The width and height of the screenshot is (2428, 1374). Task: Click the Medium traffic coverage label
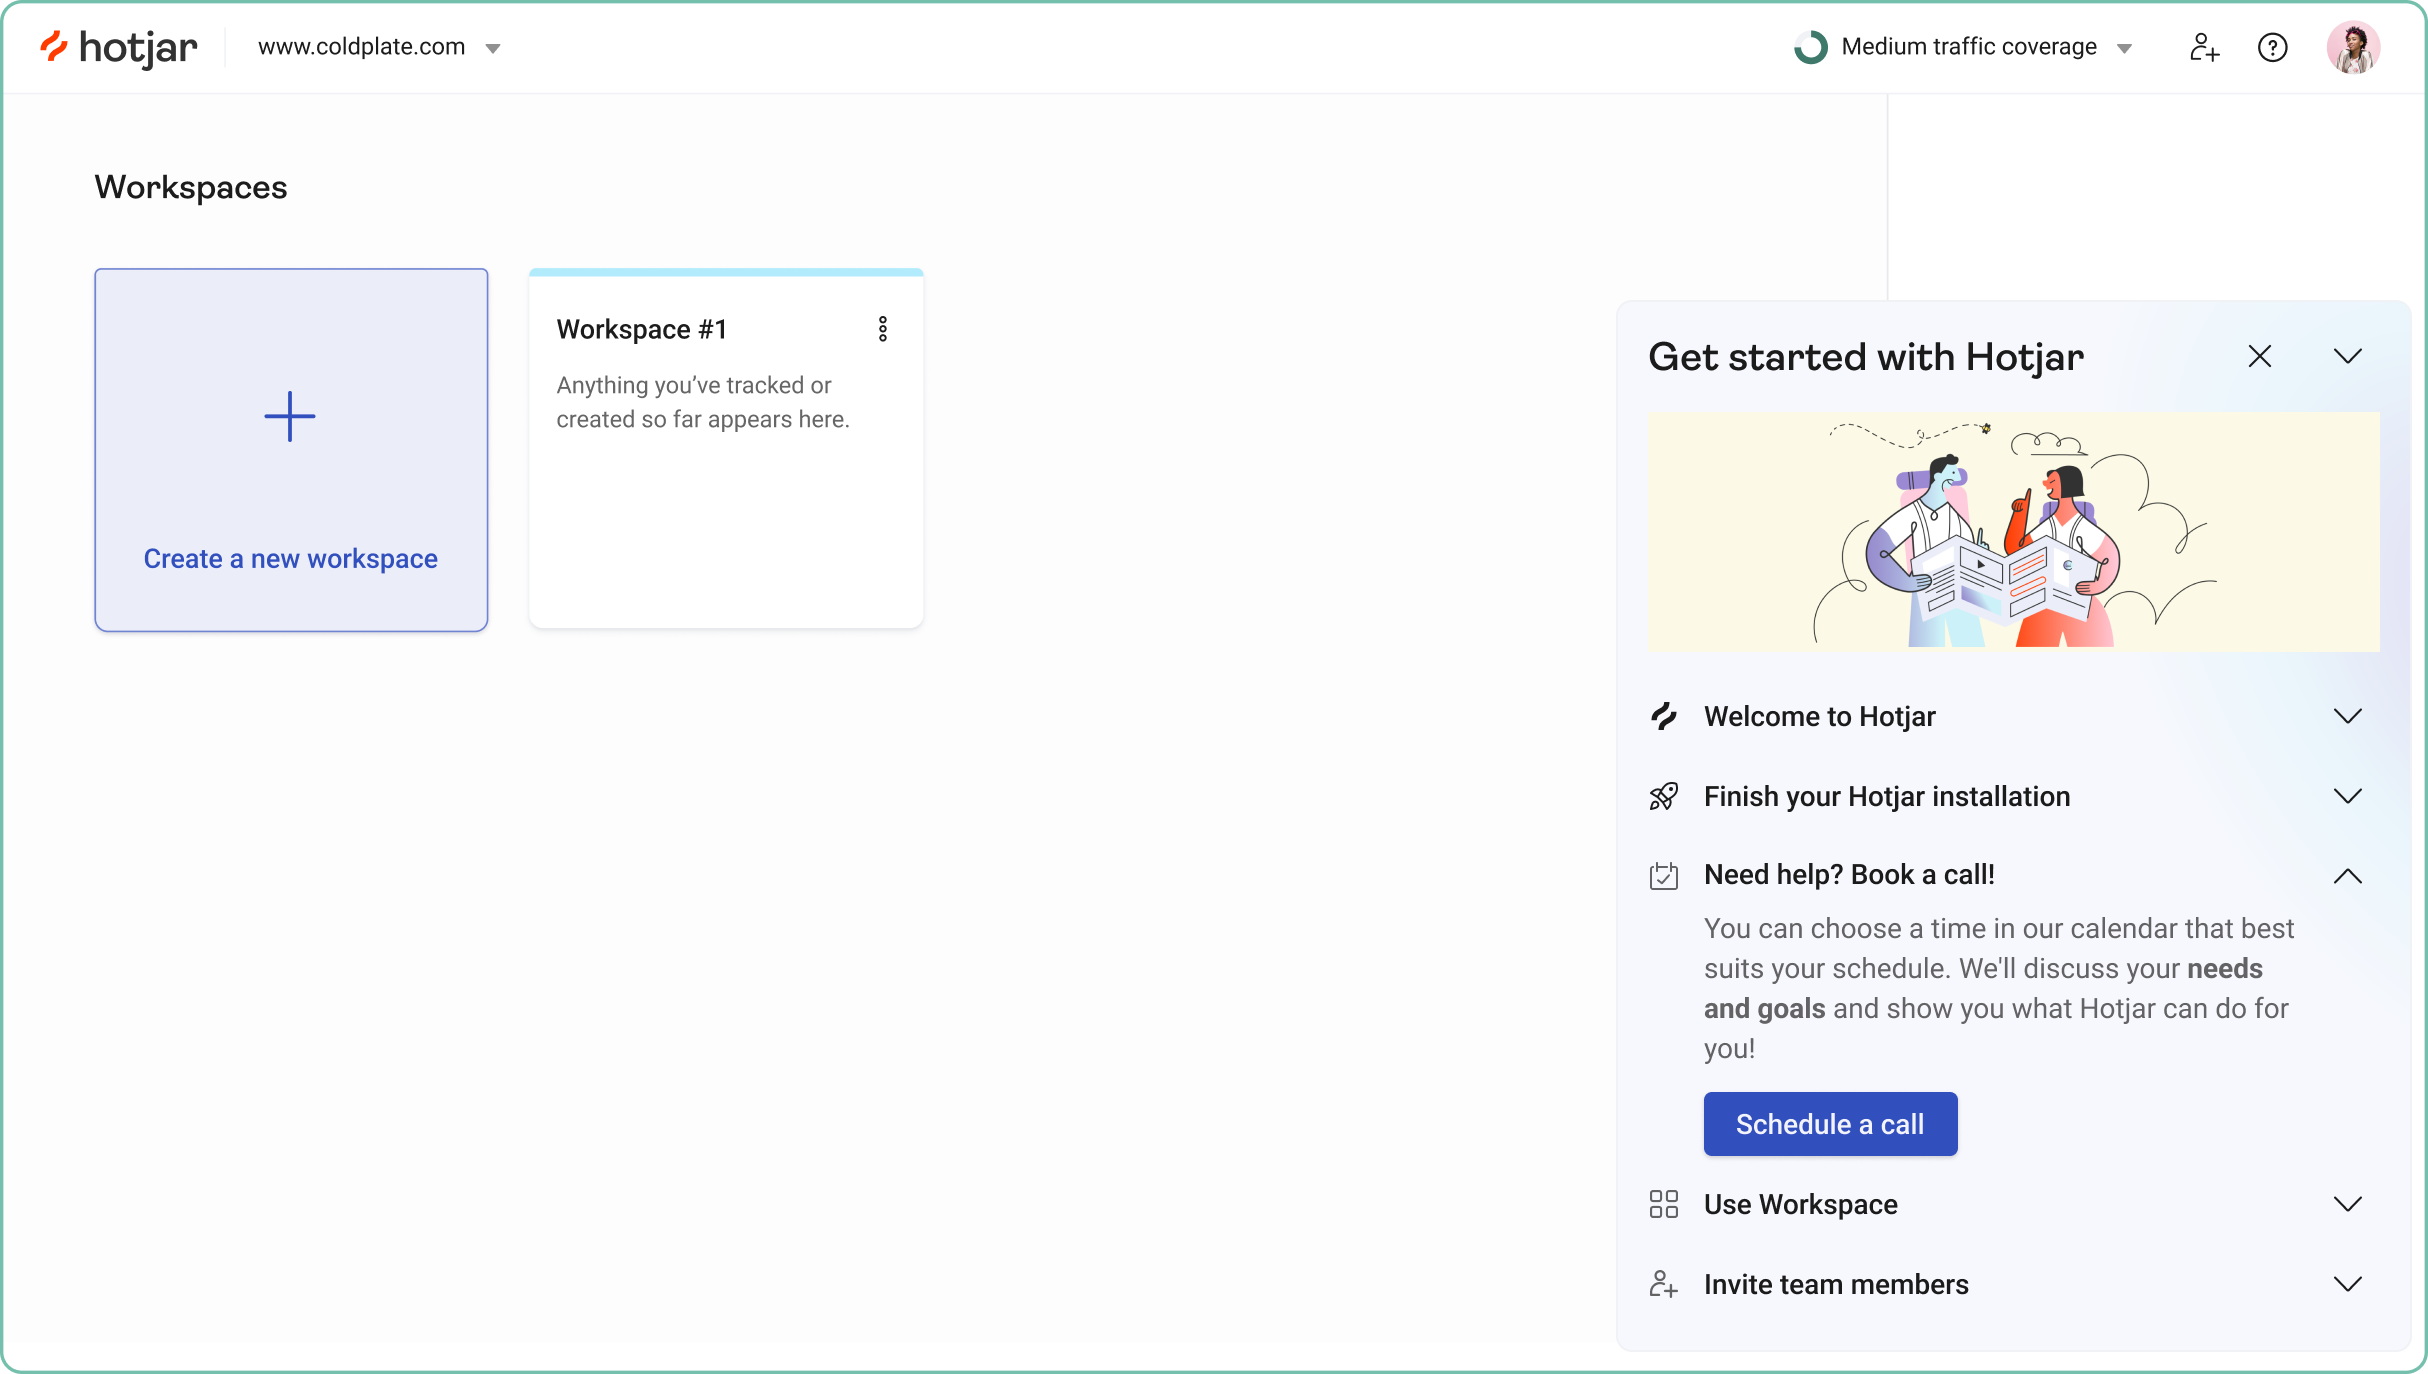coord(1968,47)
